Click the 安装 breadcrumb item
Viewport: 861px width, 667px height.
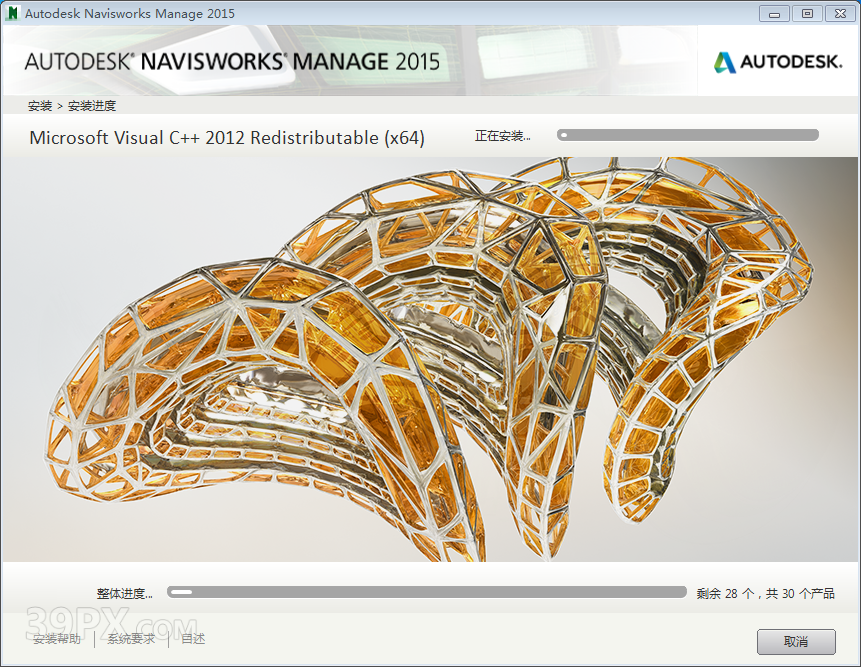click(40, 106)
